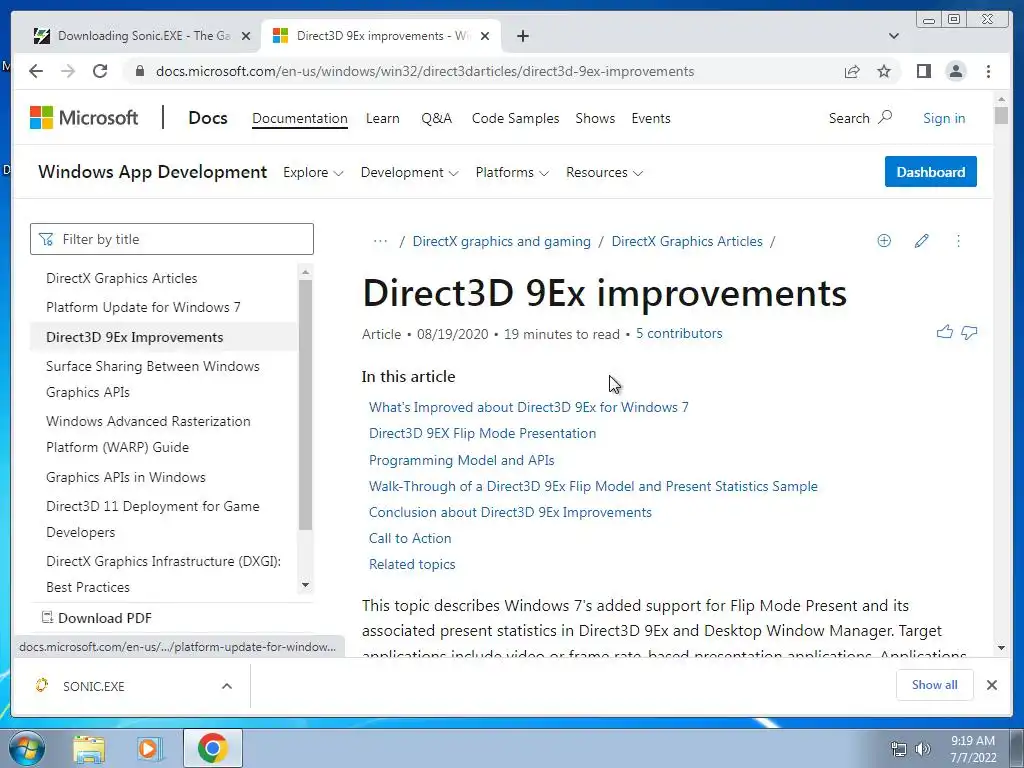Open the tab search chevron
The width and height of the screenshot is (1024, 768).
(x=894, y=36)
